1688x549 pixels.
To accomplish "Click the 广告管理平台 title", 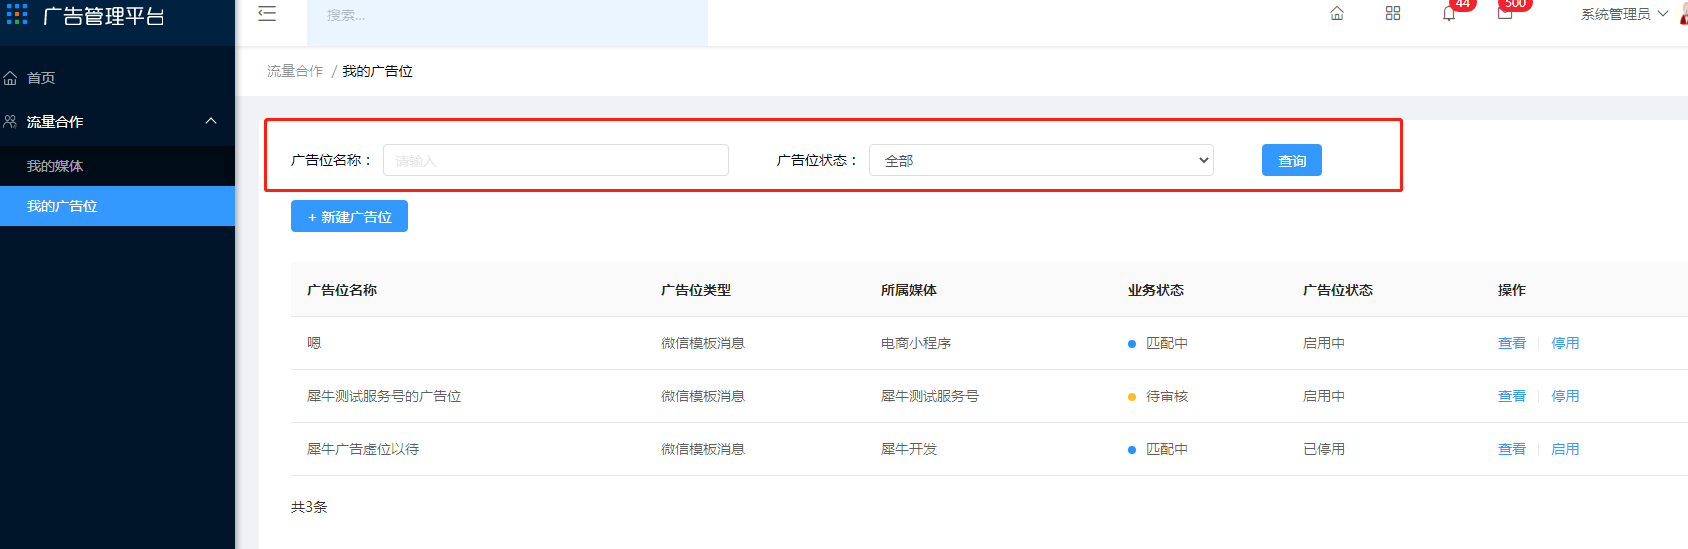I will coord(104,15).
